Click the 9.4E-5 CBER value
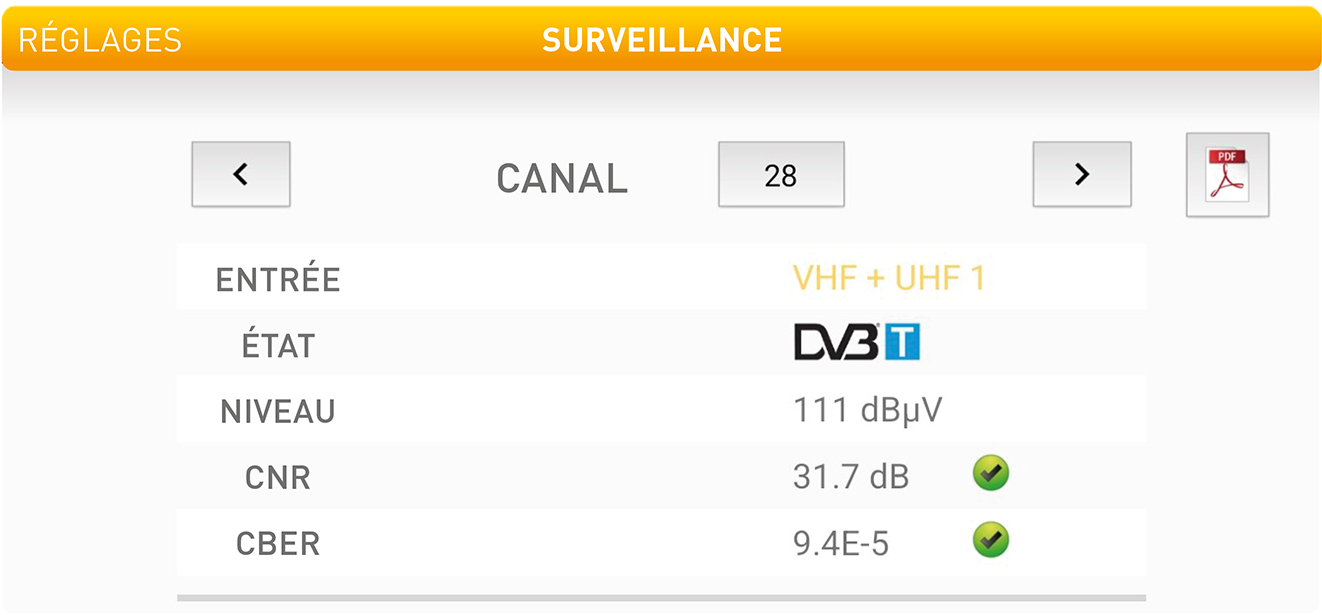The width and height of the screenshot is (1322, 615). [x=840, y=544]
